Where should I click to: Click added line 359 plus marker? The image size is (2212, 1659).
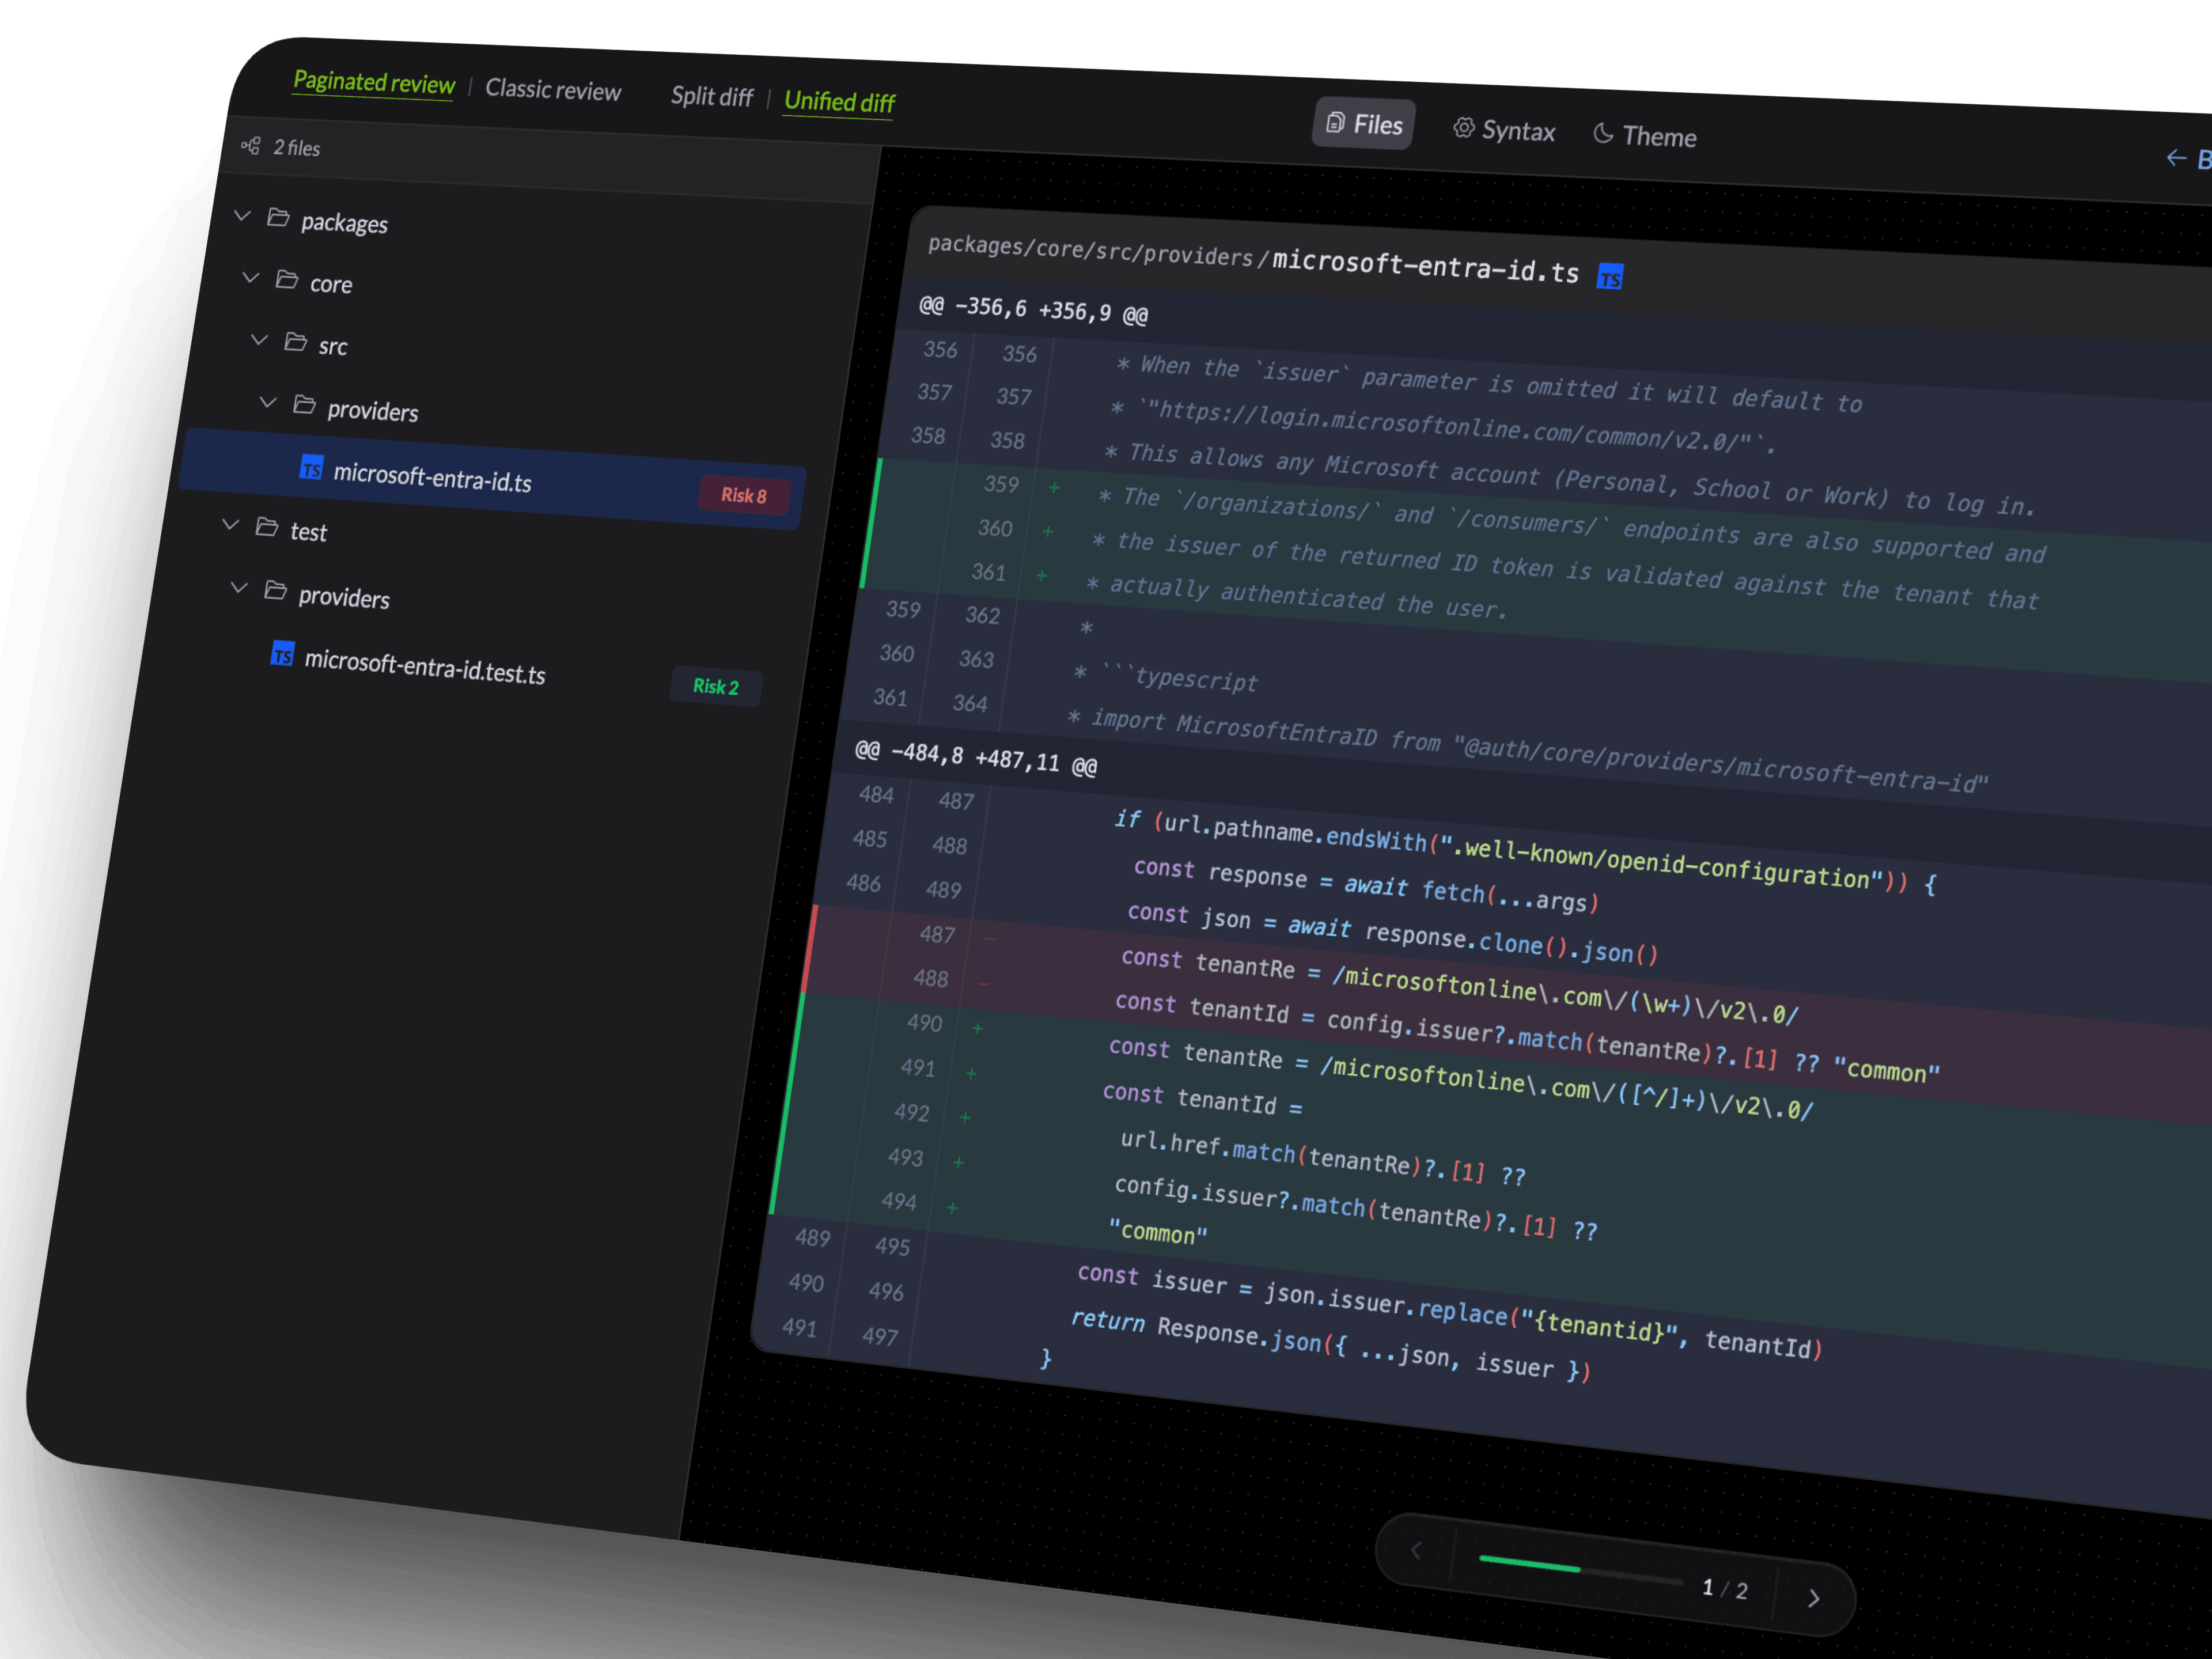pos(1053,487)
